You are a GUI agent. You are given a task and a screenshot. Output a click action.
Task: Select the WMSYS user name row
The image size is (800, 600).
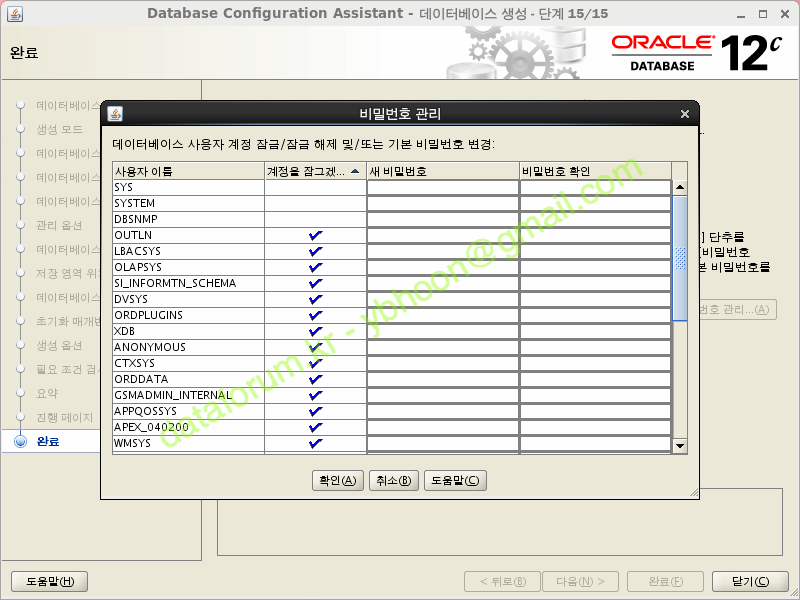click(x=188, y=443)
